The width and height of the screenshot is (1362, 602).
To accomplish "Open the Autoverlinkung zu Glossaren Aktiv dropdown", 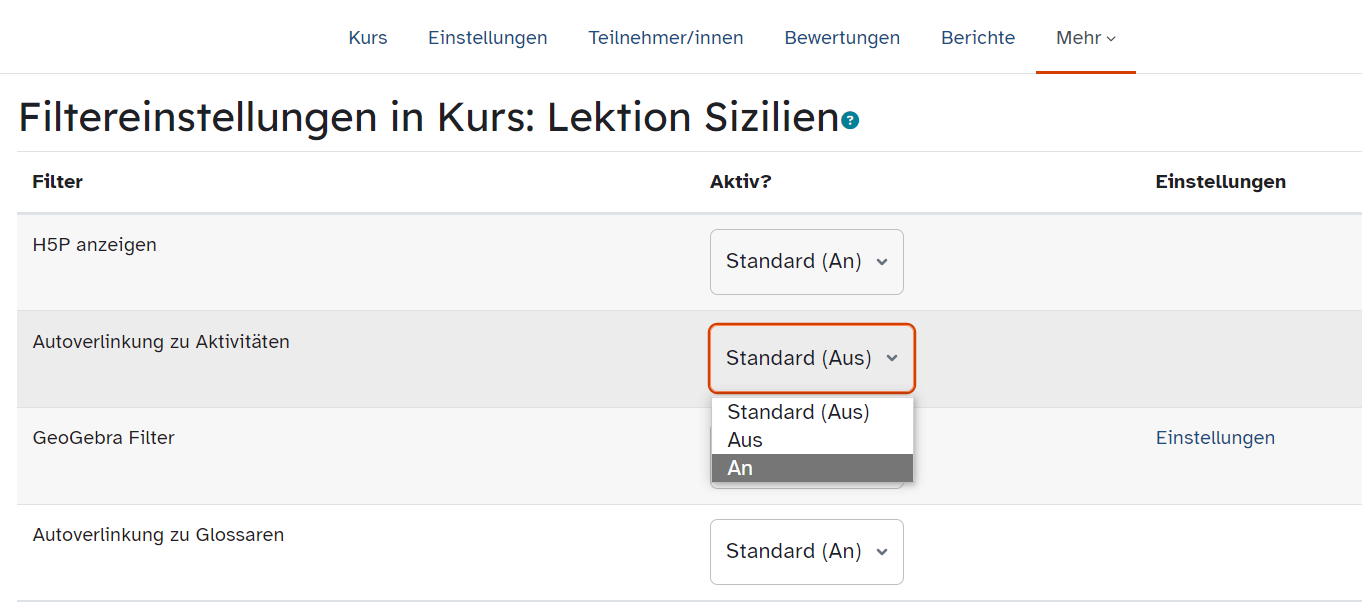I will coord(807,552).
